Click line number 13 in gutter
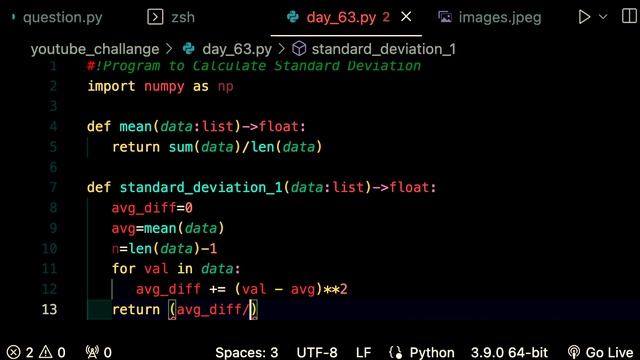Viewport: 640px width, 360px height. click(x=49, y=309)
